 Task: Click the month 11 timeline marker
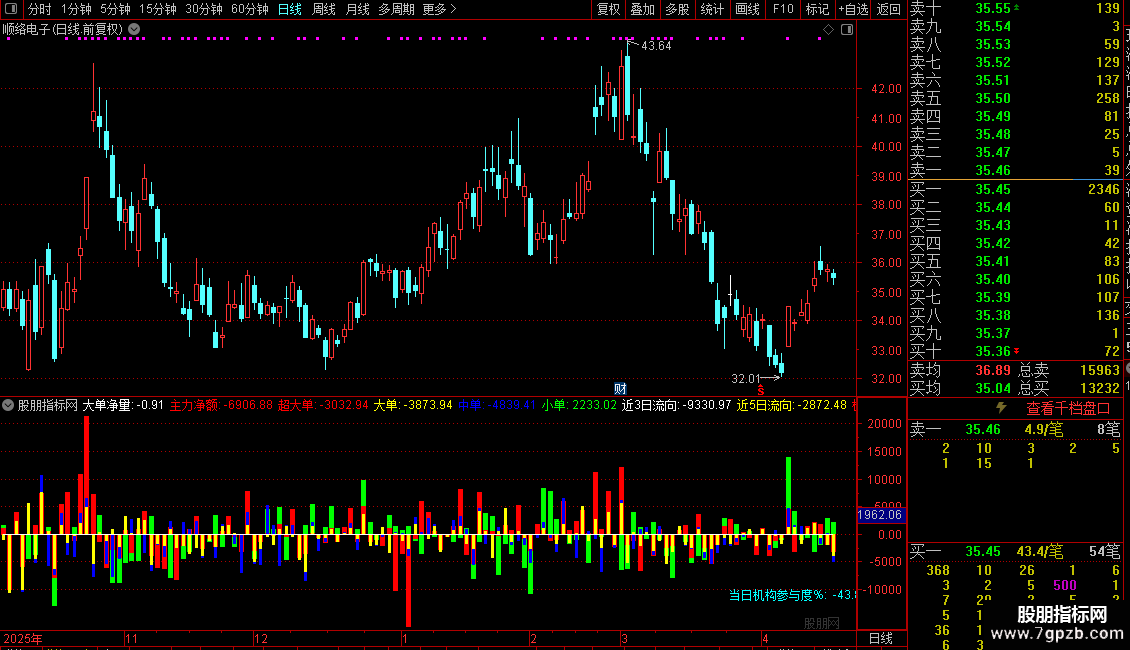(x=131, y=638)
